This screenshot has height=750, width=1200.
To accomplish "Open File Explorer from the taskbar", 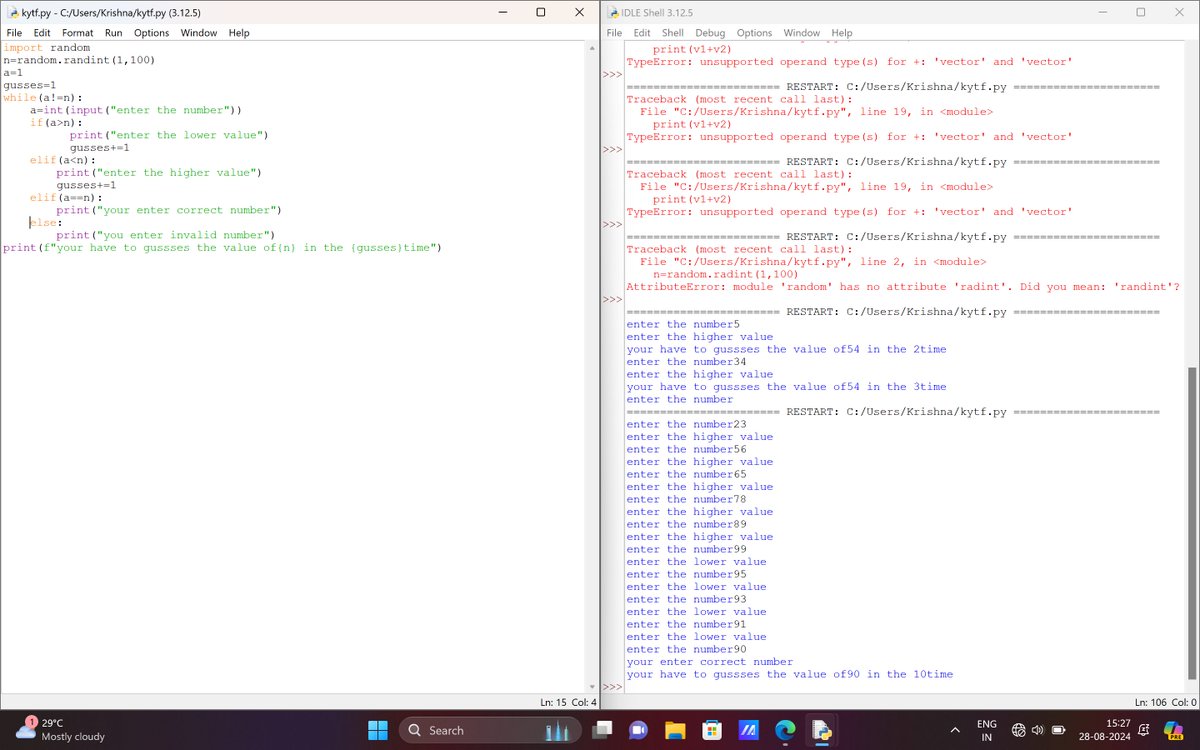I will pos(673,730).
